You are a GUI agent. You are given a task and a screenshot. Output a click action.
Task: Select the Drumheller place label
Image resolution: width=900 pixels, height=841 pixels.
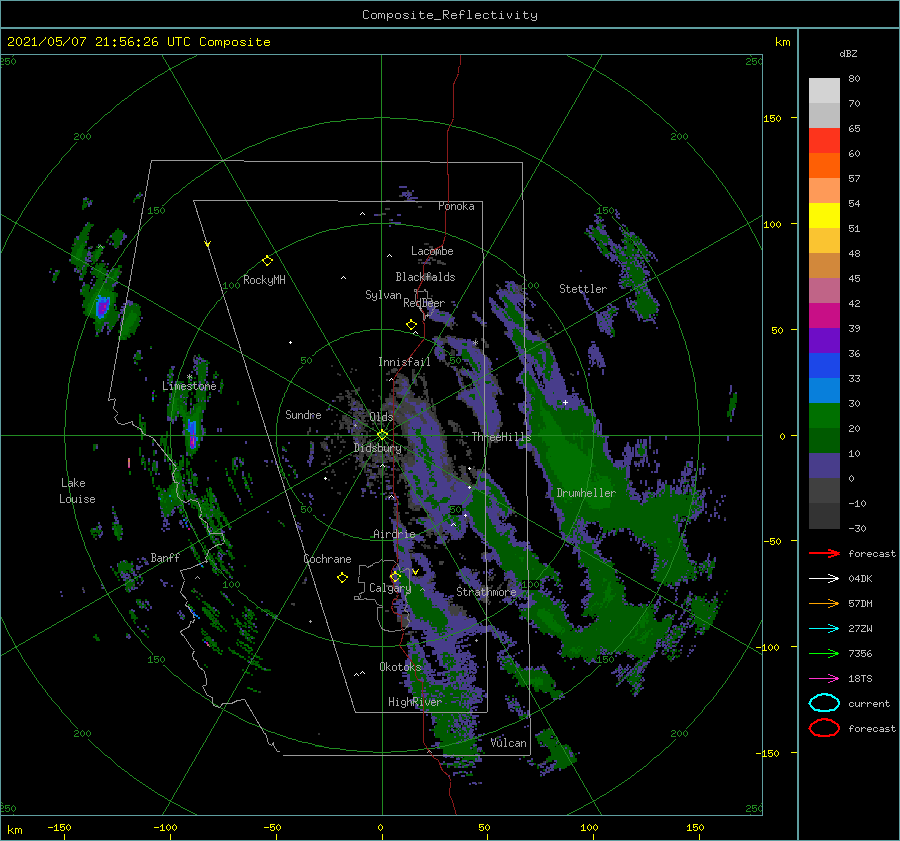585,493
